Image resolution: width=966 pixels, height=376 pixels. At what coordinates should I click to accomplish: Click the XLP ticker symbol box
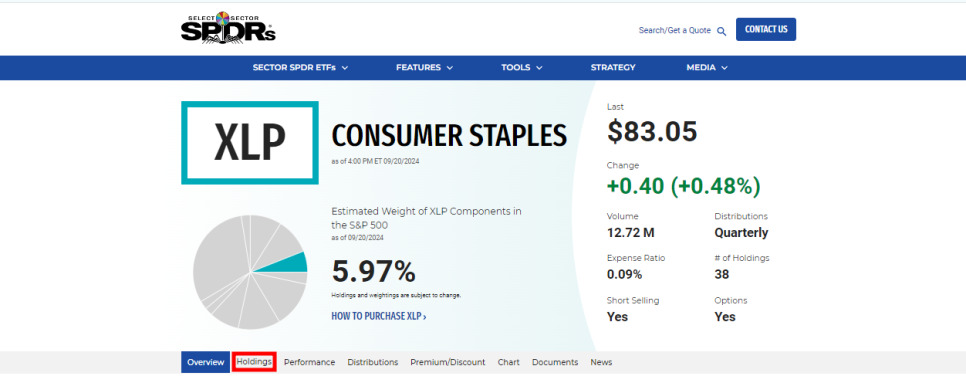click(250, 142)
